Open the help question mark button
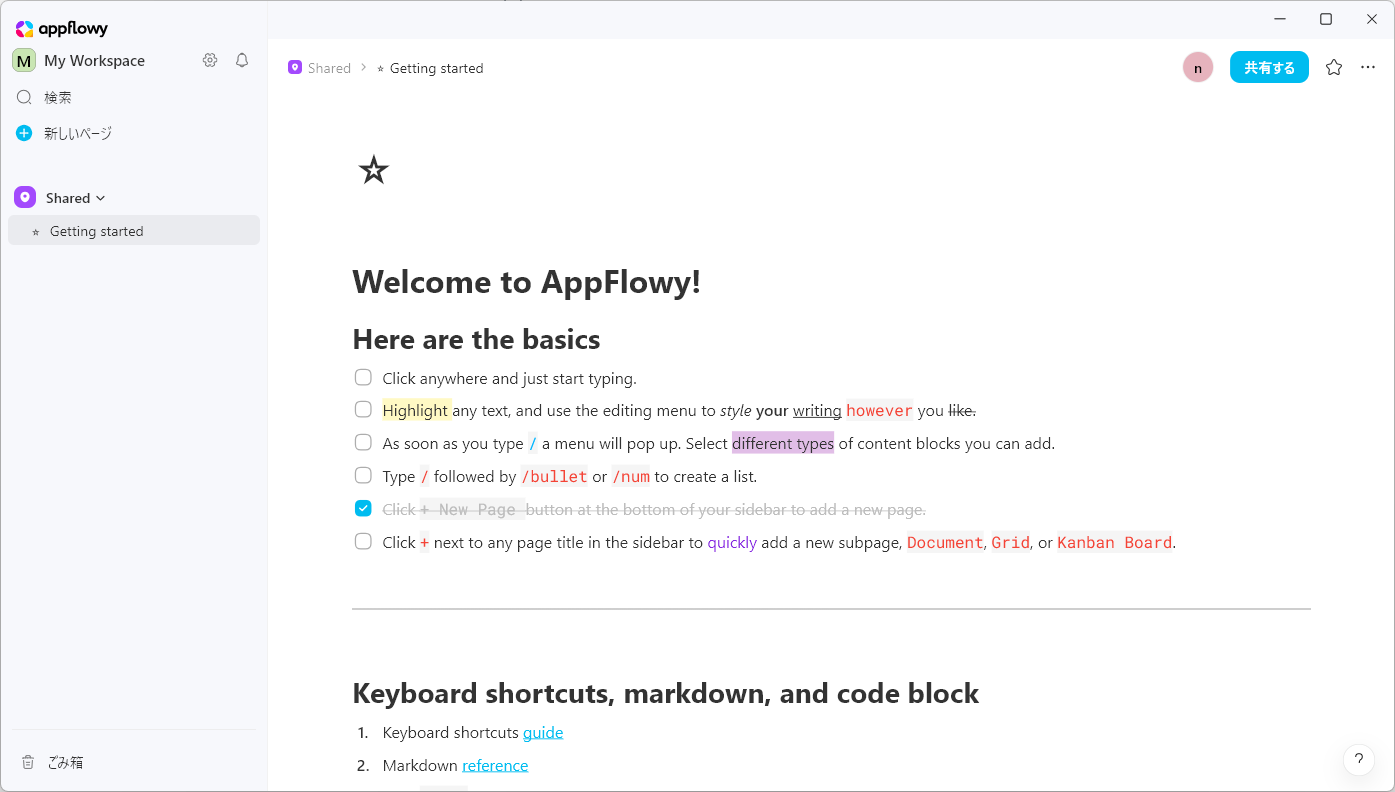1395x792 pixels. 1358,759
